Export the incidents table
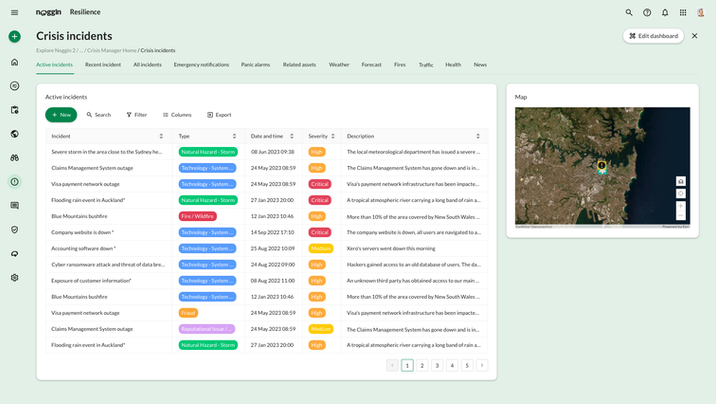The image size is (716, 404). (219, 115)
